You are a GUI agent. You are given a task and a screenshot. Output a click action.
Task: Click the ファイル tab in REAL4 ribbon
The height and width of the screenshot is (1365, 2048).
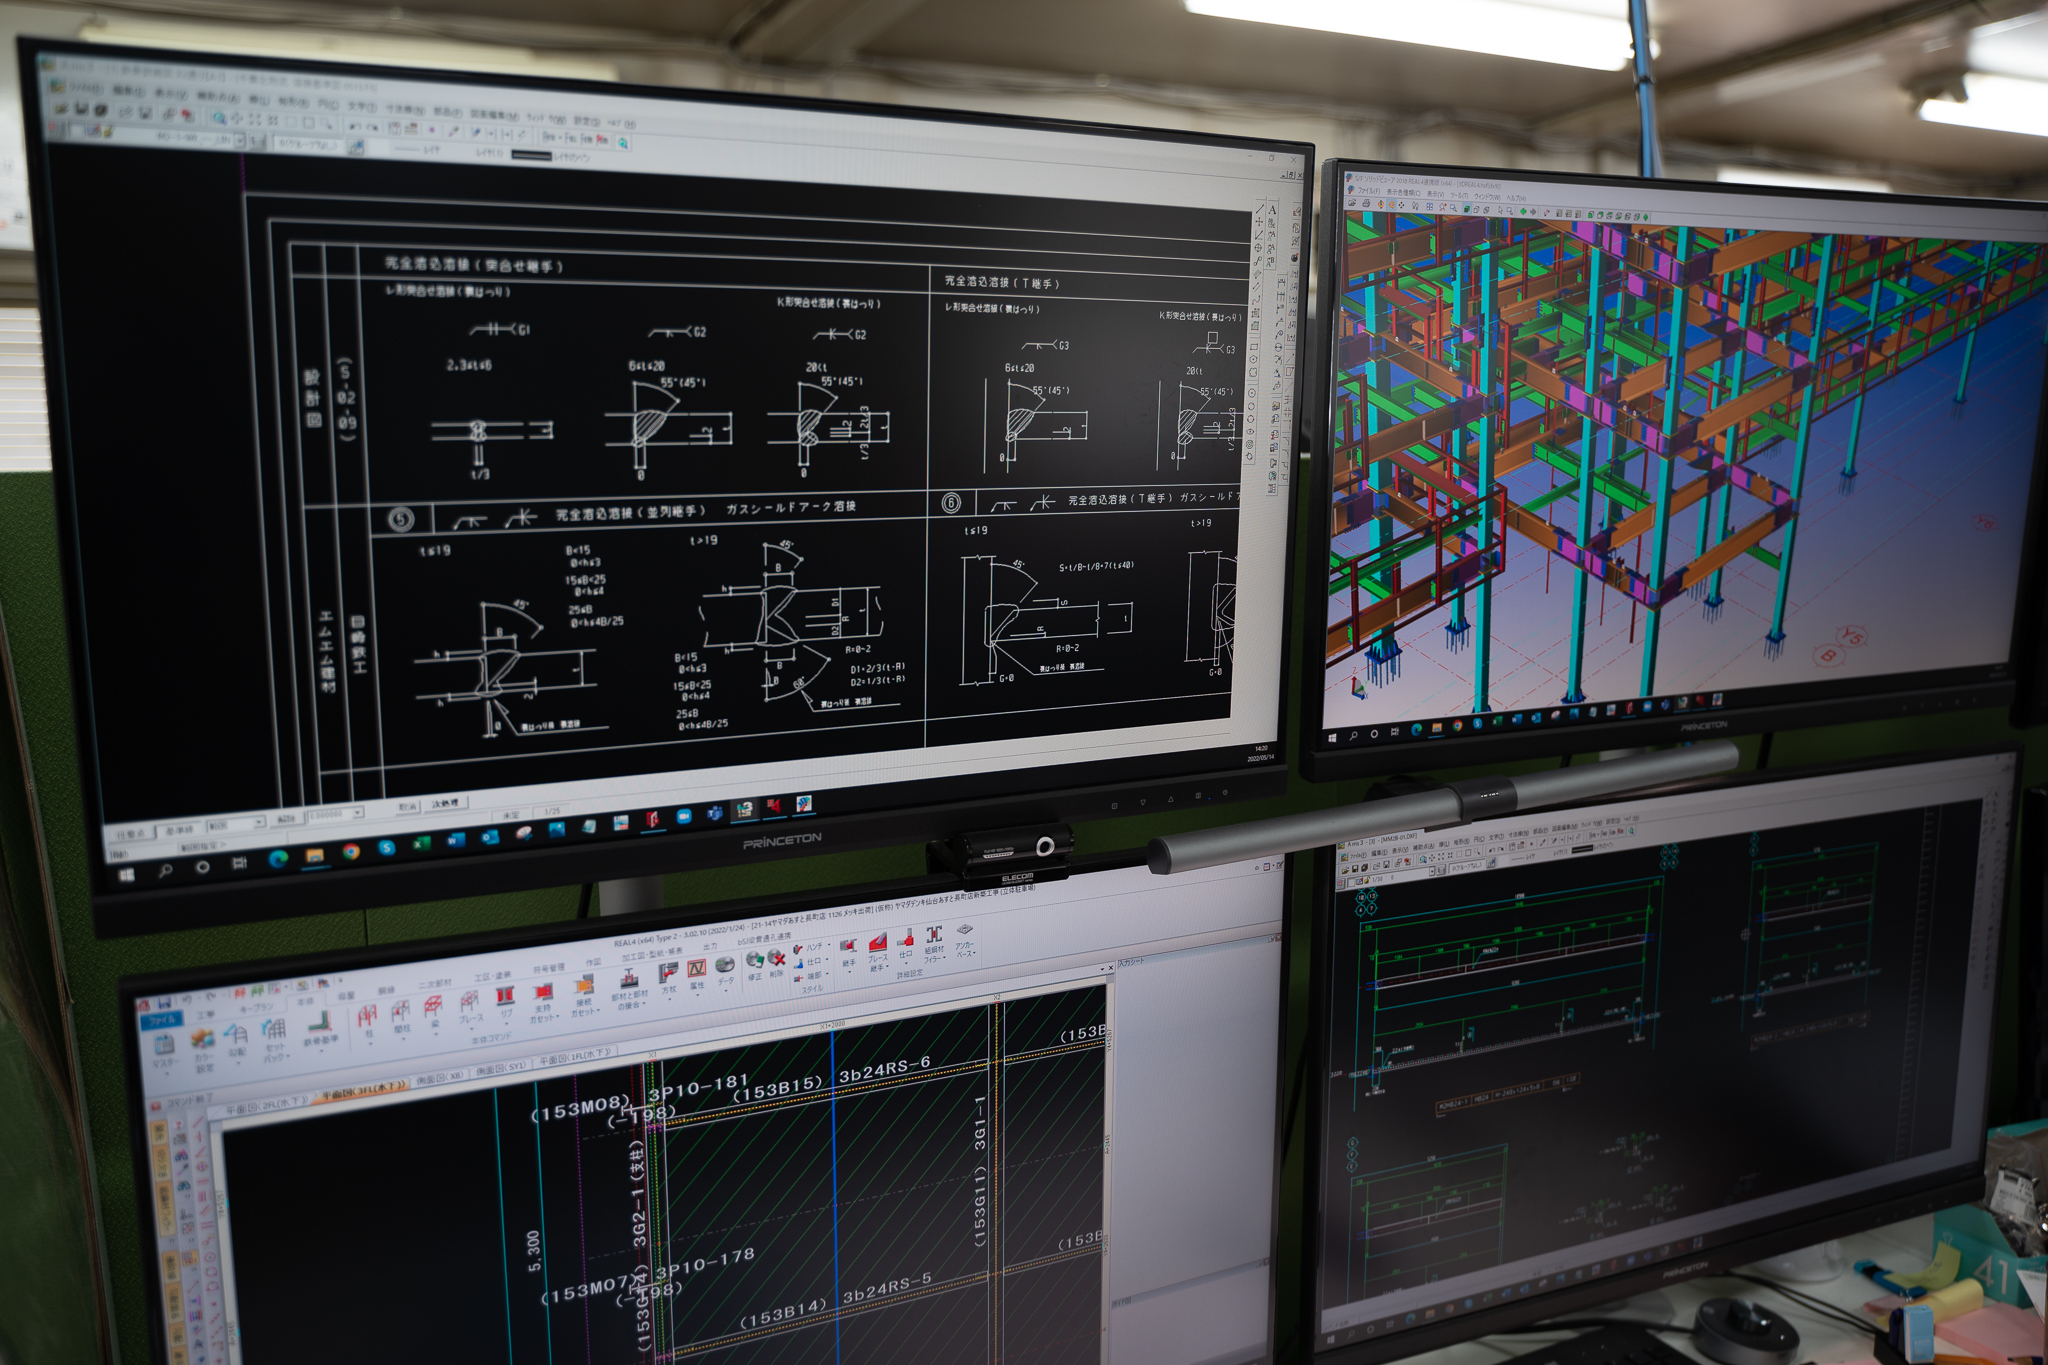tap(162, 1021)
